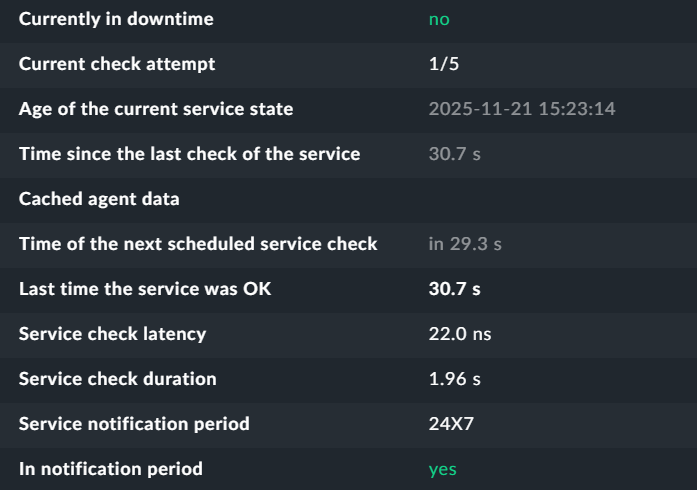Image resolution: width=697 pixels, height=490 pixels.
Task: Click the 'Cached agent data' row label
Action: tap(99, 199)
